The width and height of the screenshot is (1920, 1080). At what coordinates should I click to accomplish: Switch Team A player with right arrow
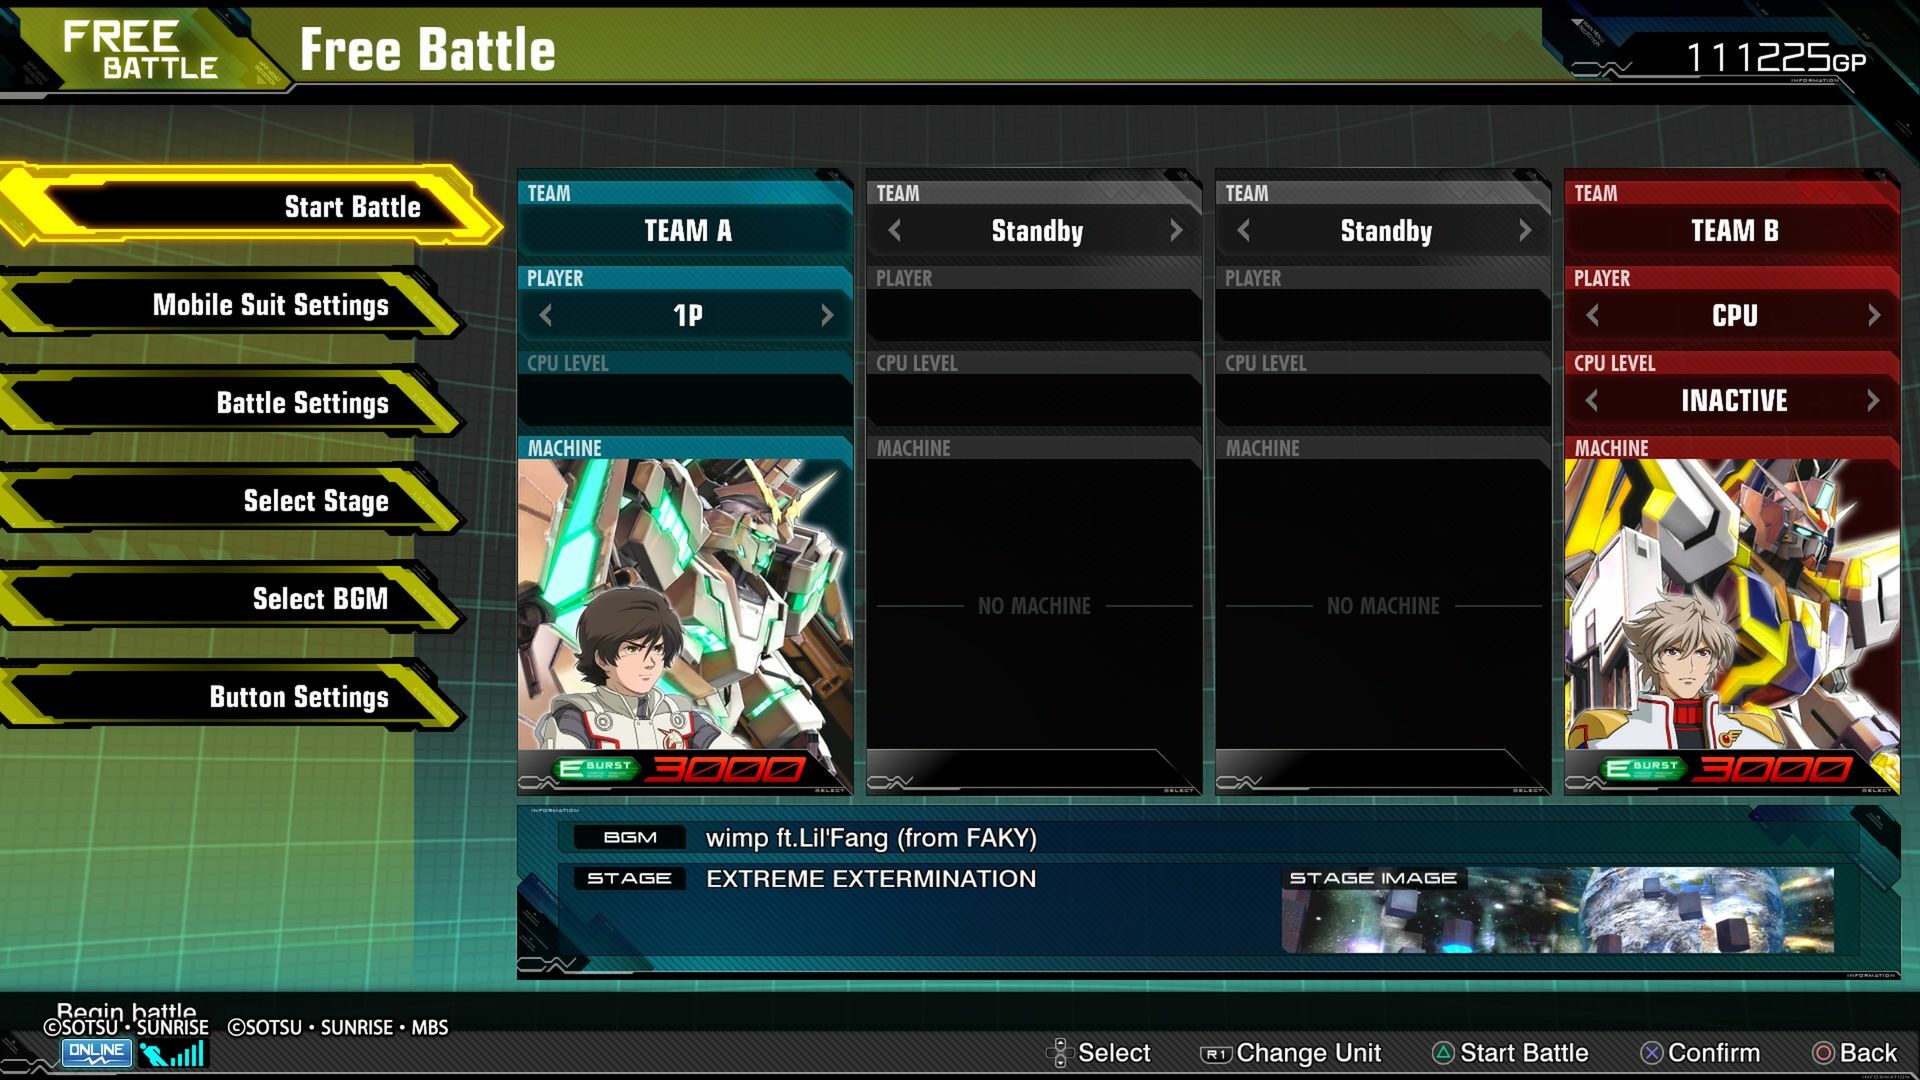[x=827, y=316]
